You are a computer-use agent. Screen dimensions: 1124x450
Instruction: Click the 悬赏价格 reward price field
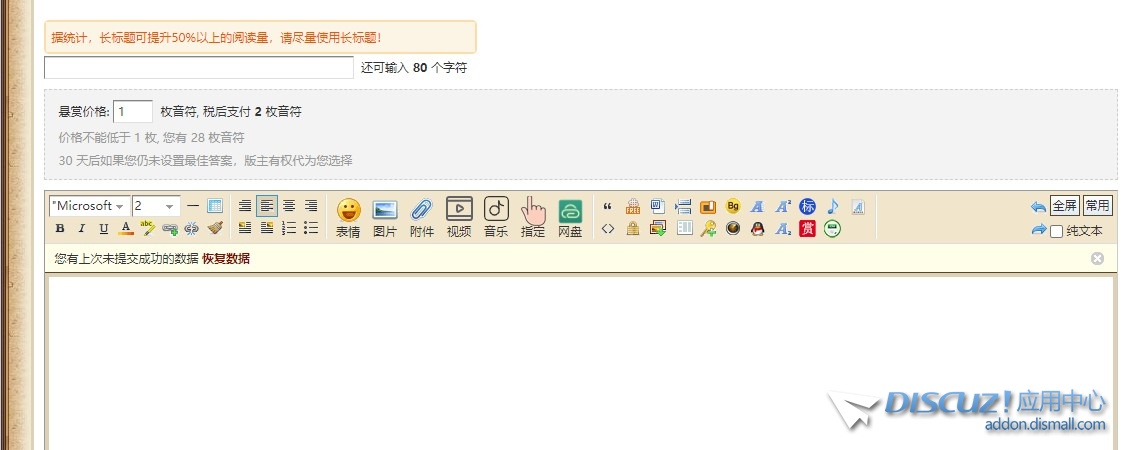tap(133, 112)
